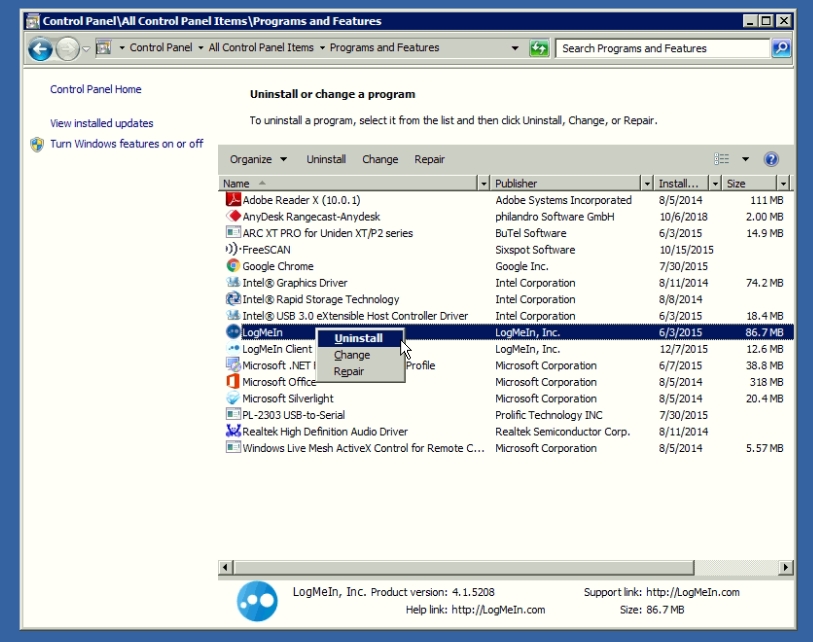
Task: Open the Organize dropdown menu
Action: (x=258, y=159)
